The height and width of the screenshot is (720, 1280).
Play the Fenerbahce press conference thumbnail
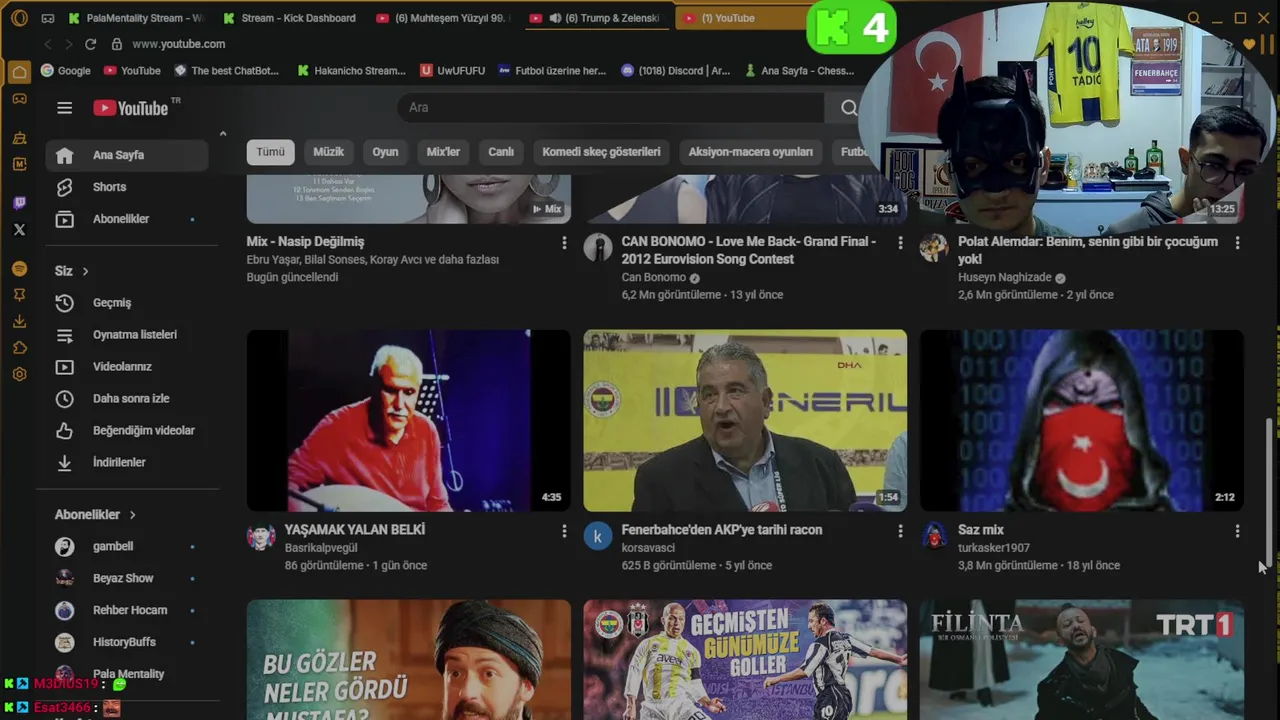[745, 421]
